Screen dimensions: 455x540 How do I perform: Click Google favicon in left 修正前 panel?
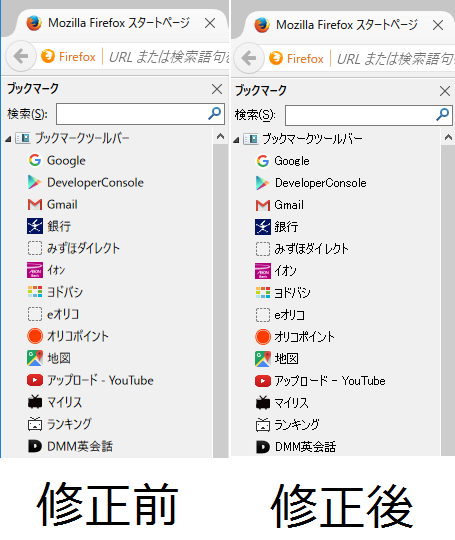(x=35, y=160)
